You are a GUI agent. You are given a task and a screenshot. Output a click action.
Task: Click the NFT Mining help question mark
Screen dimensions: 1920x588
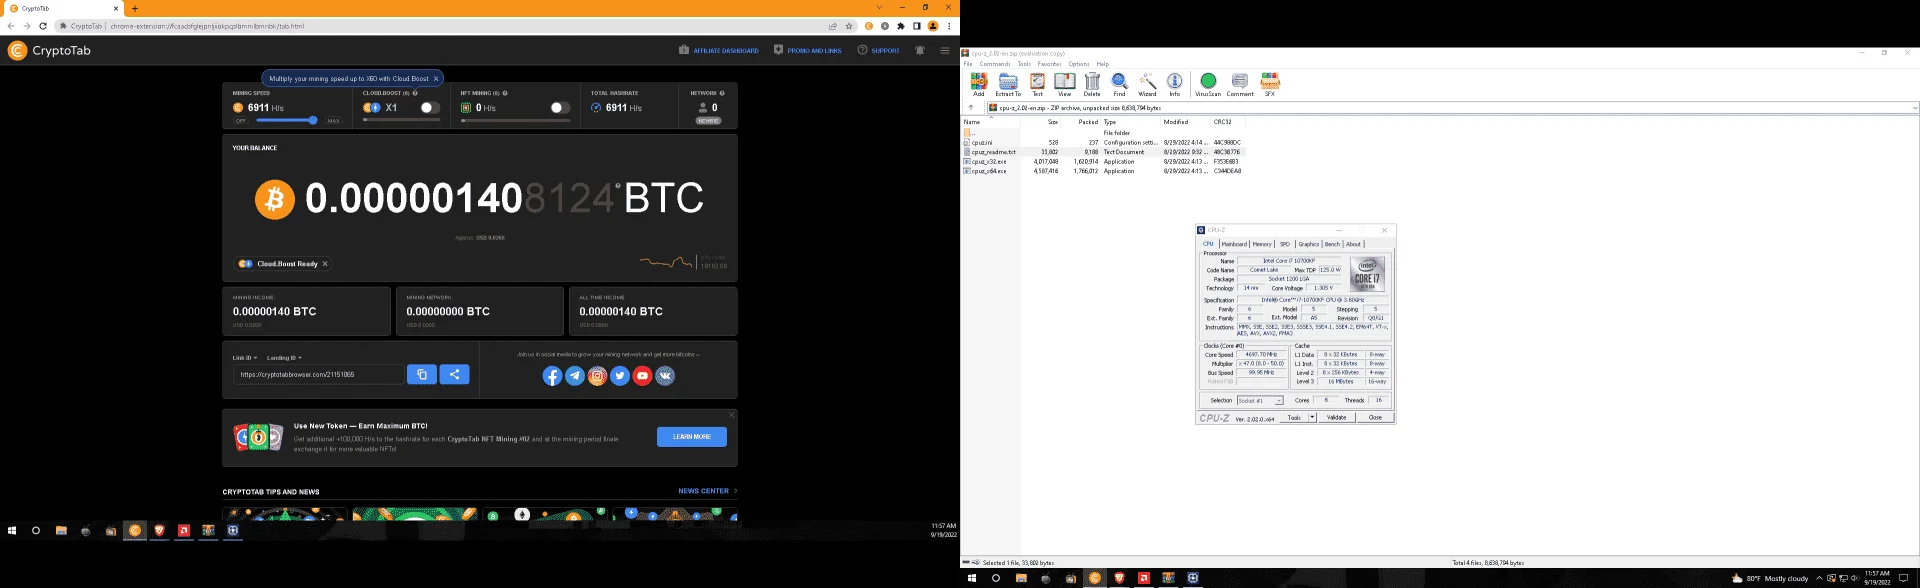coord(505,93)
